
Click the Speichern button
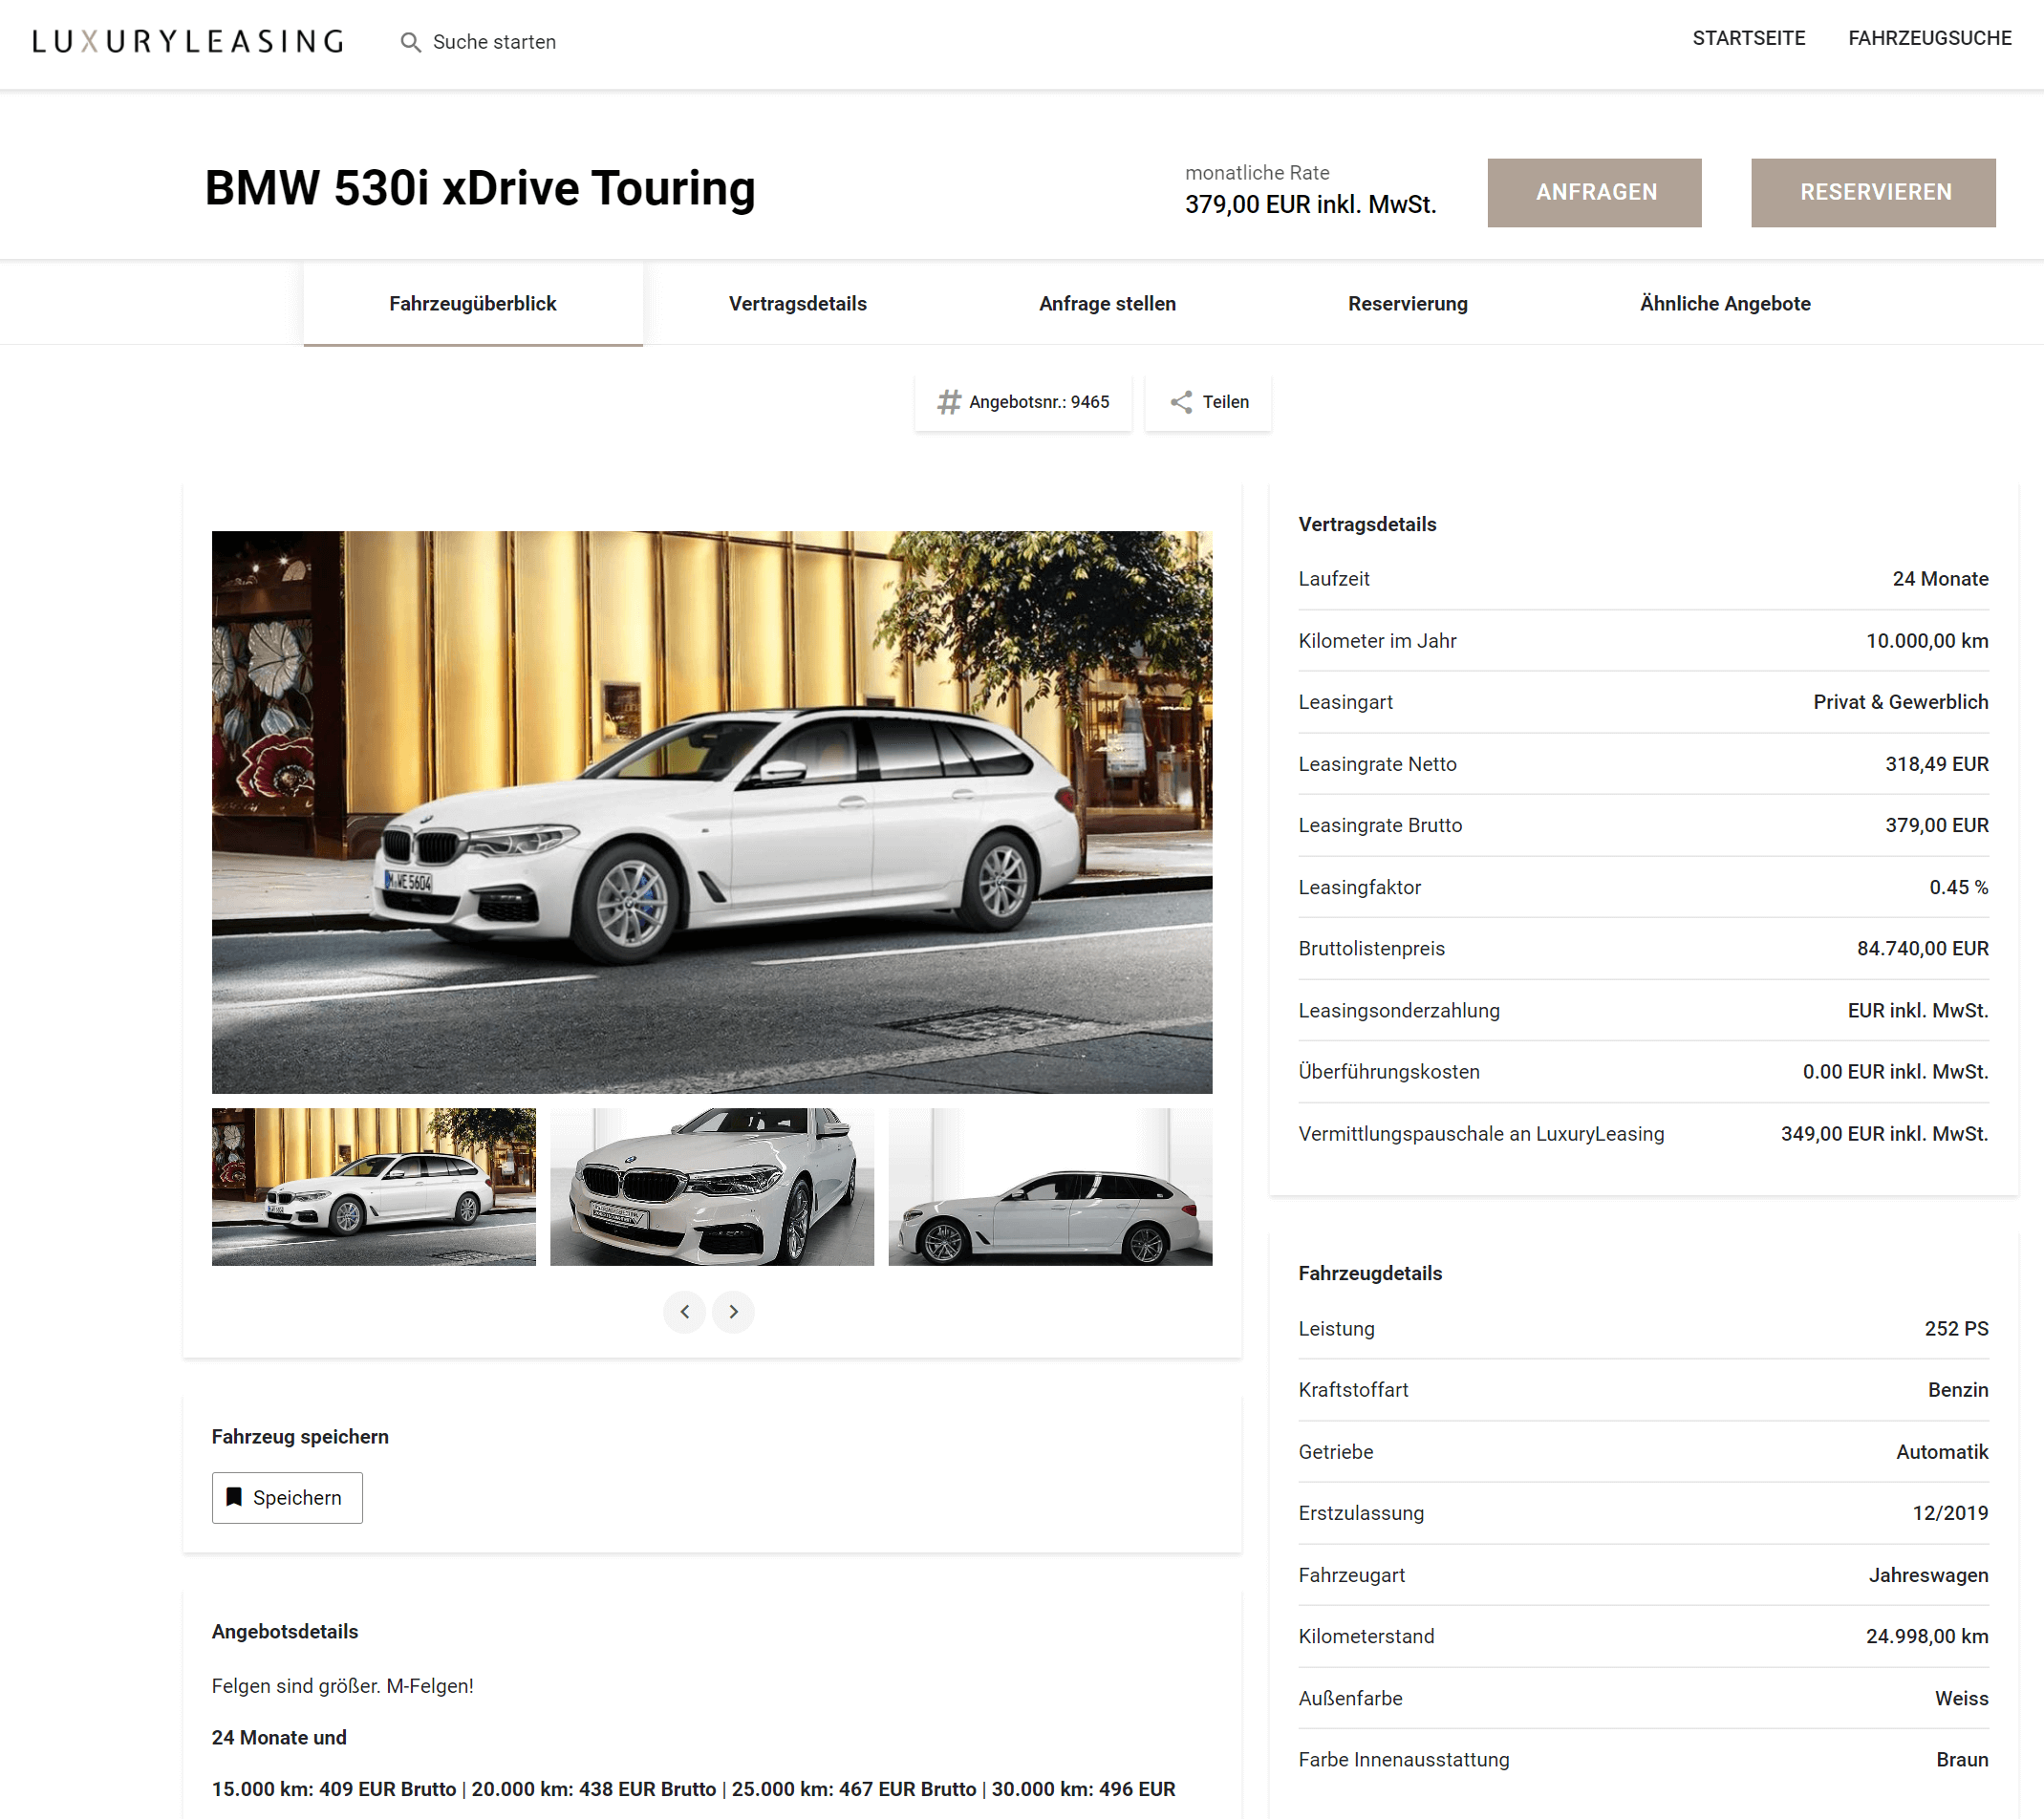point(287,1497)
